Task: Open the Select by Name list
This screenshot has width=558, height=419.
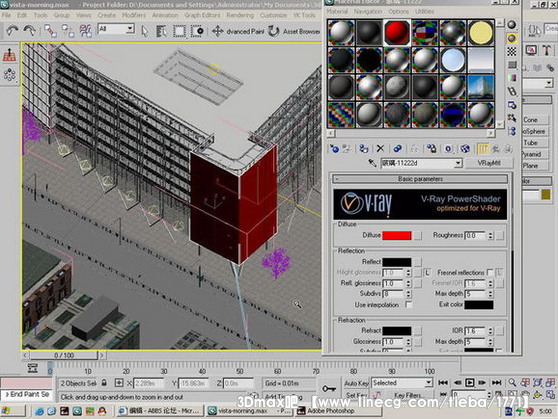Action: [x=162, y=31]
